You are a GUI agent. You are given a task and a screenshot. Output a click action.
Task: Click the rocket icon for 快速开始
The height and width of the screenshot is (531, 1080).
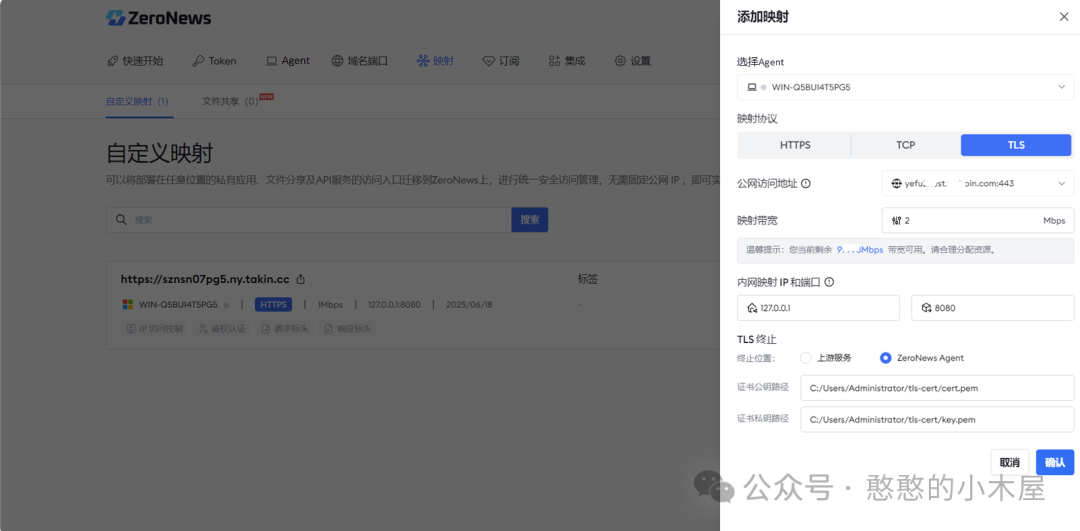click(x=113, y=61)
